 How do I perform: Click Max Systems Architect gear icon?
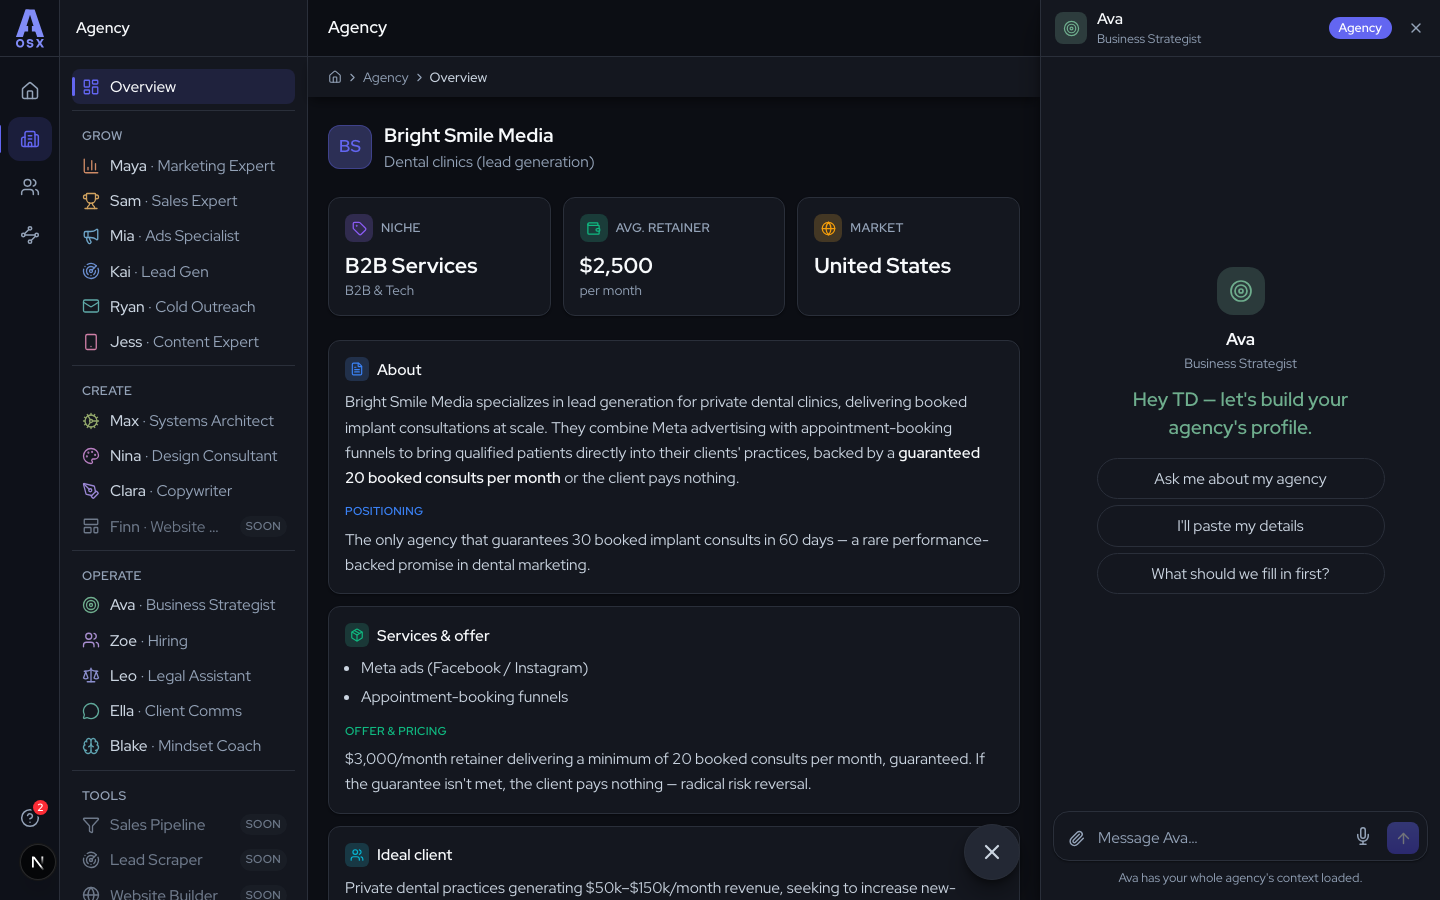click(x=91, y=421)
